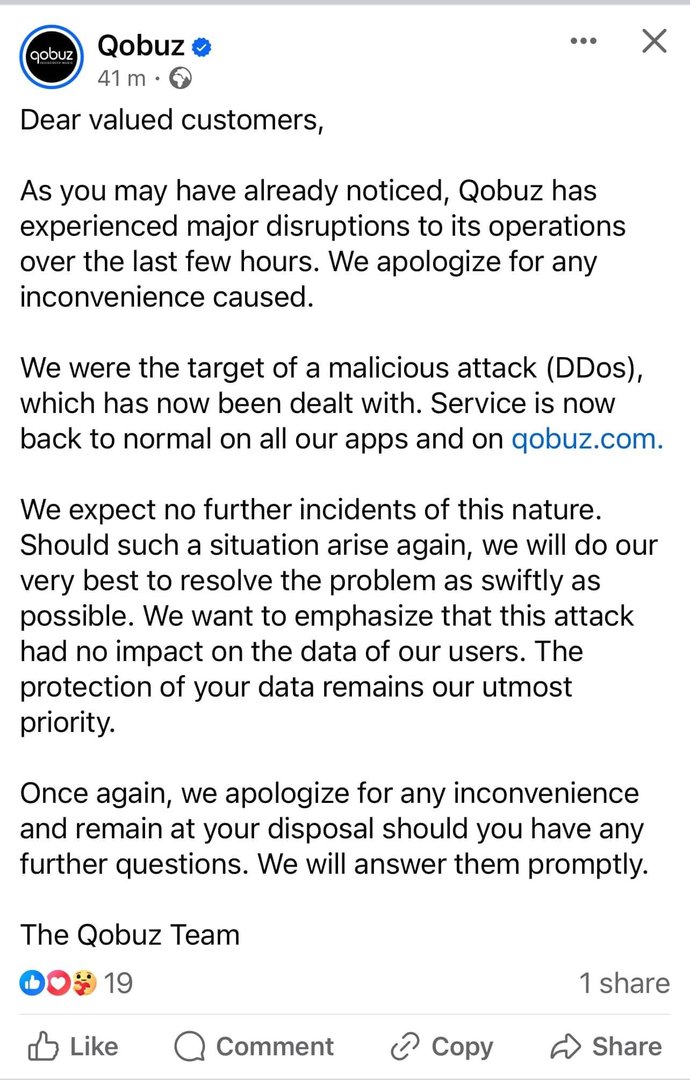
Task: View the 19 reactions count list
Action: pyautogui.click(x=118, y=984)
